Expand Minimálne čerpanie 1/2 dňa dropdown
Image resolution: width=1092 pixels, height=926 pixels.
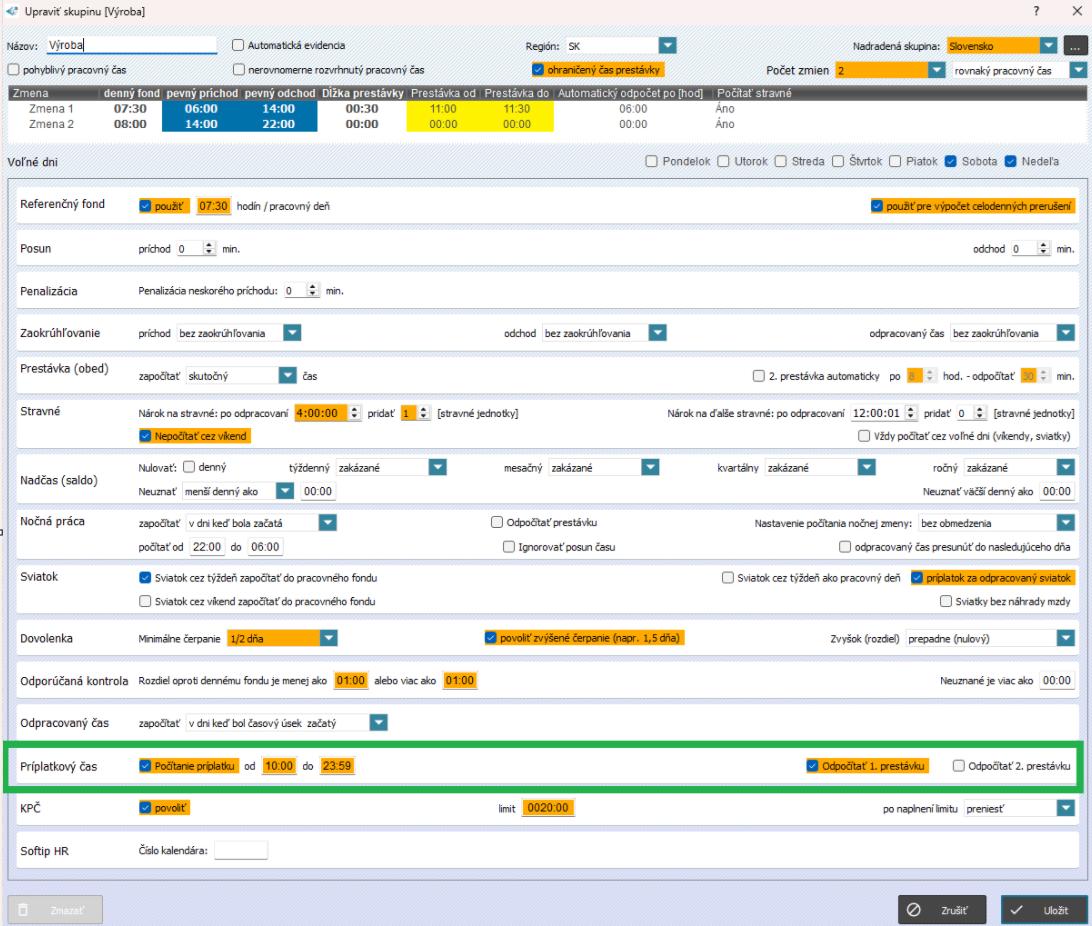click(x=326, y=638)
